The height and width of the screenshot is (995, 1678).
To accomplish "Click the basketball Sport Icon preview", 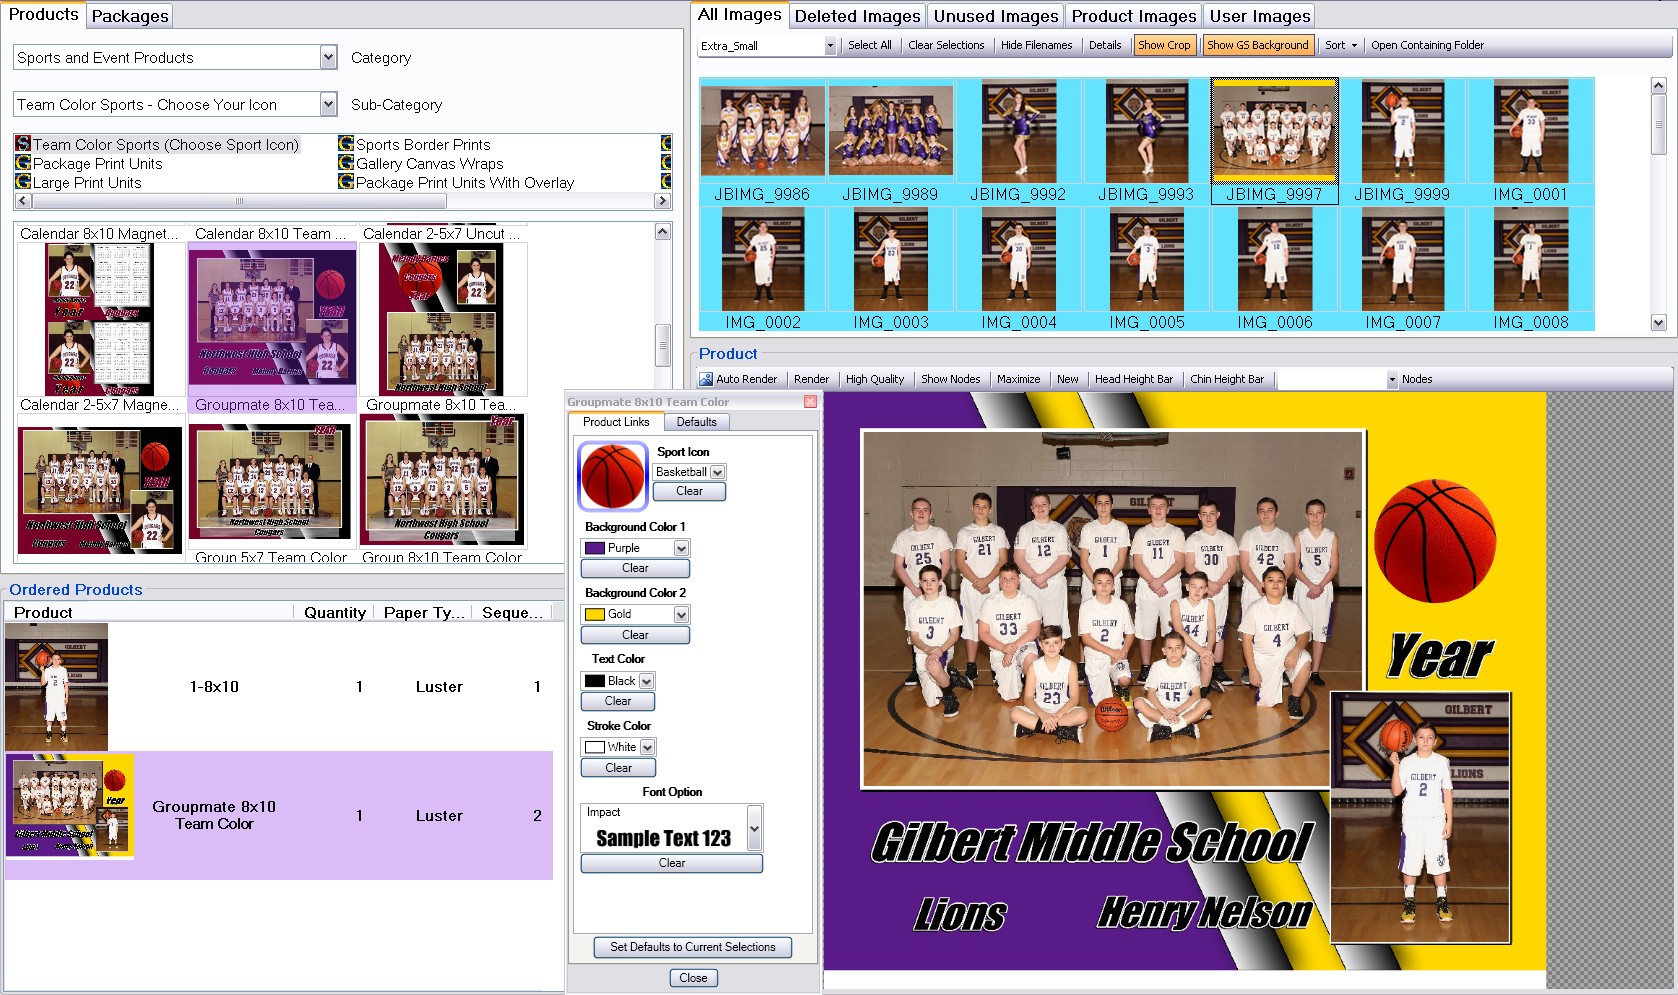I will (612, 477).
